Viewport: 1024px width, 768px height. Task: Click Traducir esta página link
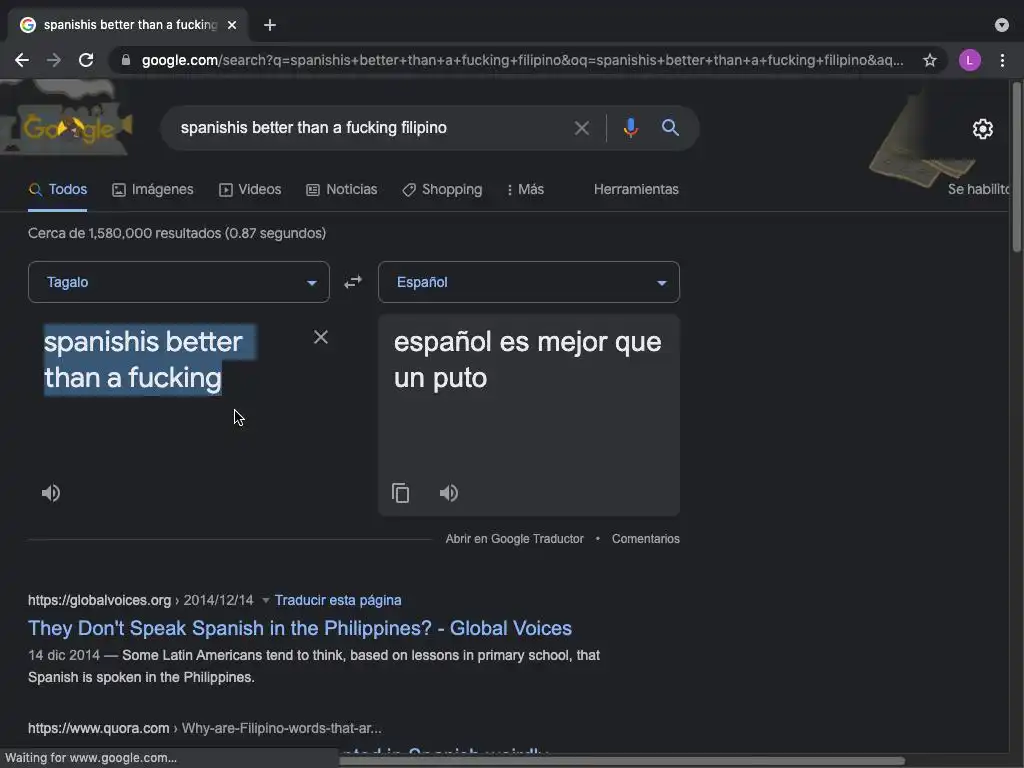[x=338, y=600]
